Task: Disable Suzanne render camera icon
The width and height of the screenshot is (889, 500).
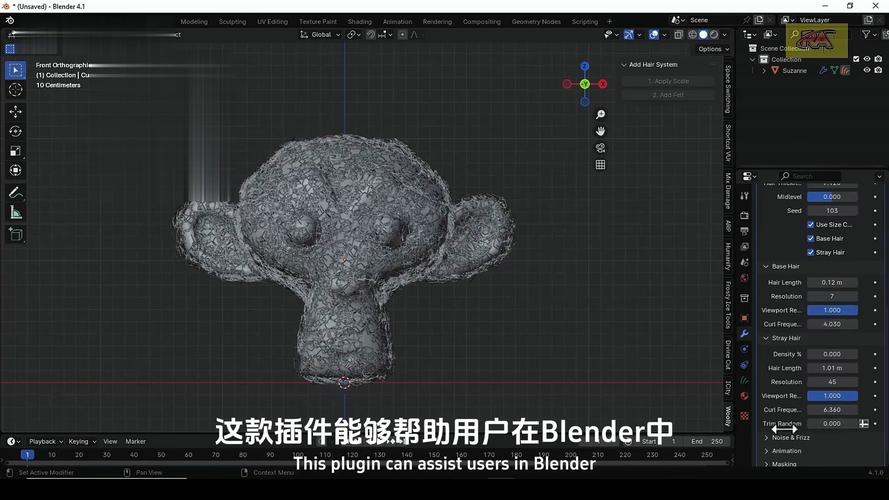Action: click(878, 70)
